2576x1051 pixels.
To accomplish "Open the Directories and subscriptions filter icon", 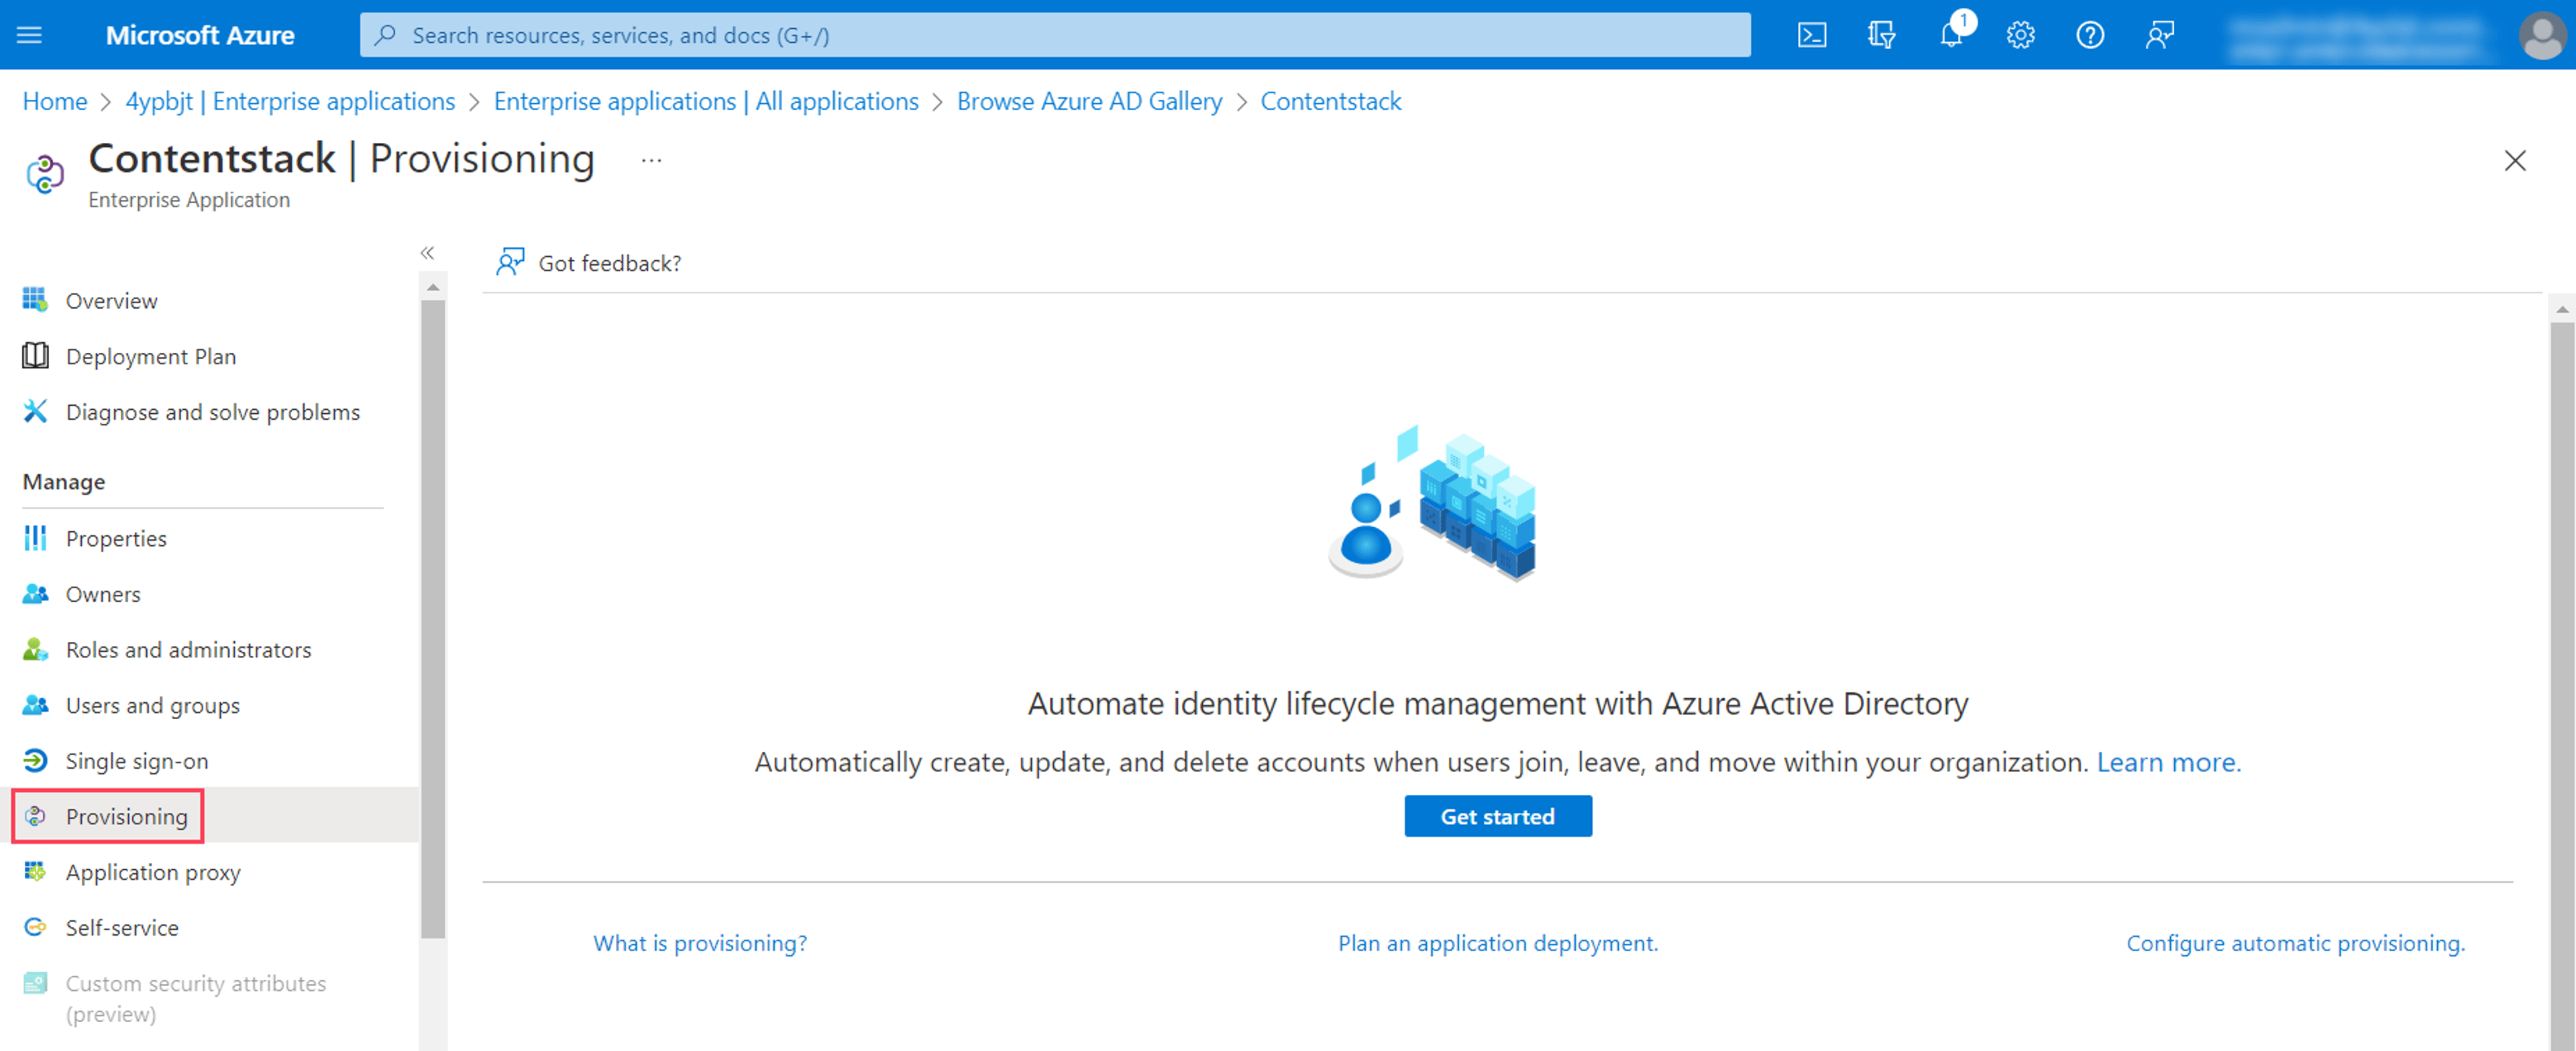I will coord(1881,35).
